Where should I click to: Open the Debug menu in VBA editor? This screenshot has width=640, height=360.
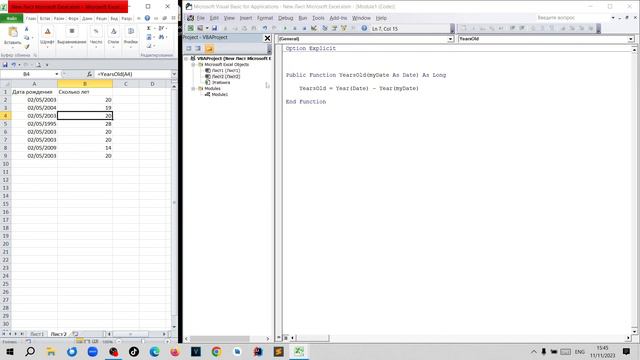(x=286, y=18)
